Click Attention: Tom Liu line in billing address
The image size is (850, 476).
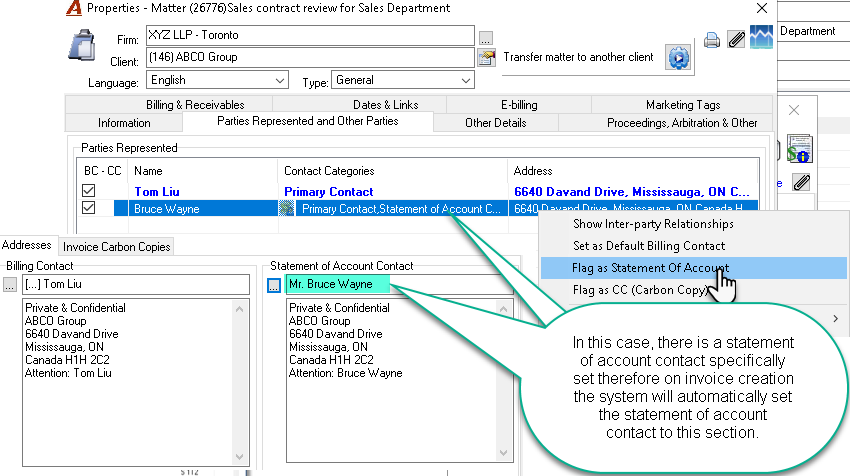click(68, 373)
